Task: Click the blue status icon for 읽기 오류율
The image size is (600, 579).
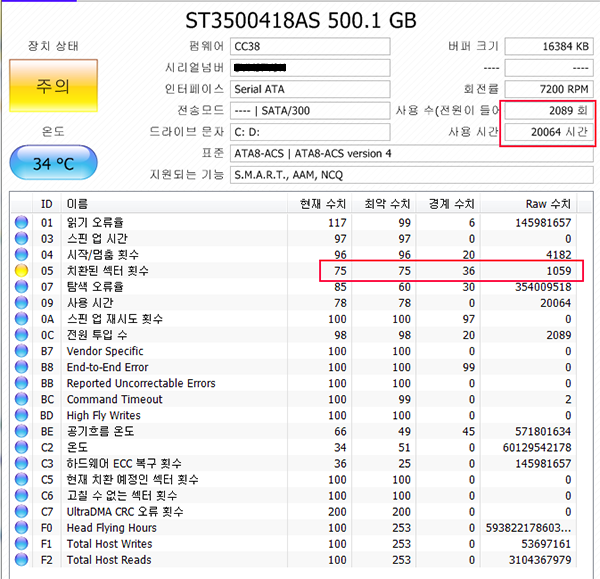Action: point(21,222)
